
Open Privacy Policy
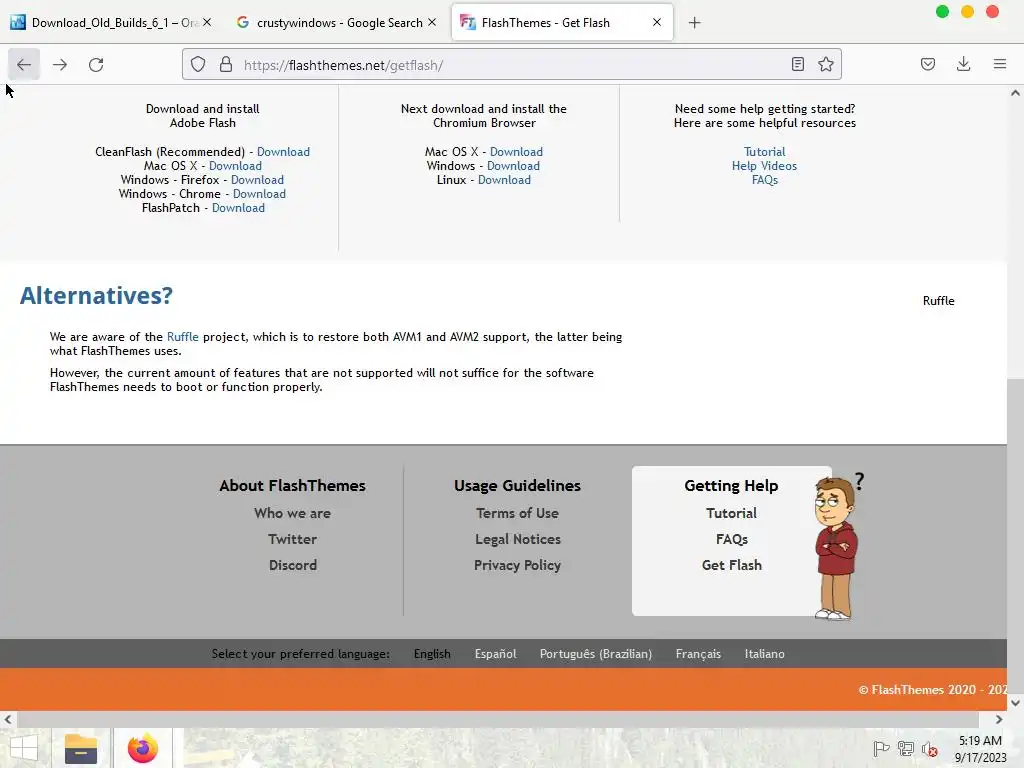(517, 566)
